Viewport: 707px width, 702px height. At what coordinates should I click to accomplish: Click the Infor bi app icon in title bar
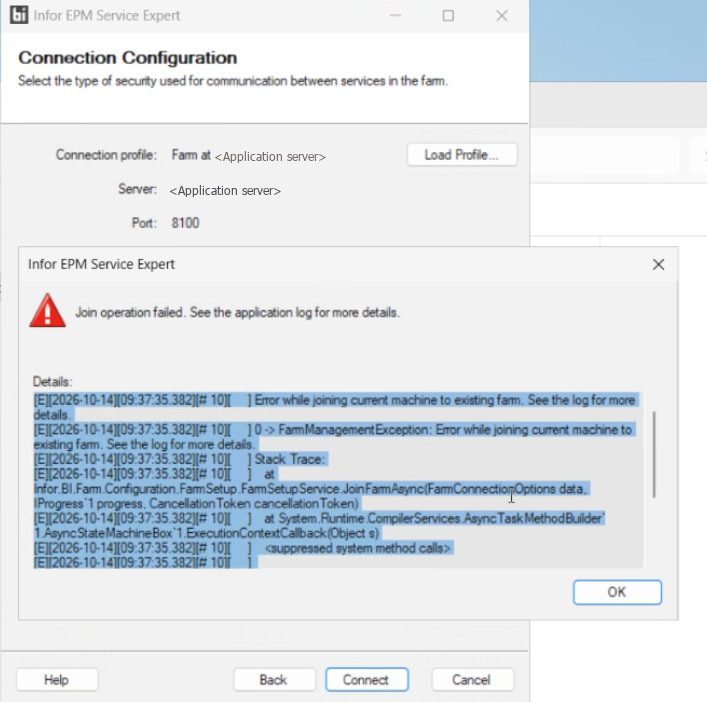19,15
